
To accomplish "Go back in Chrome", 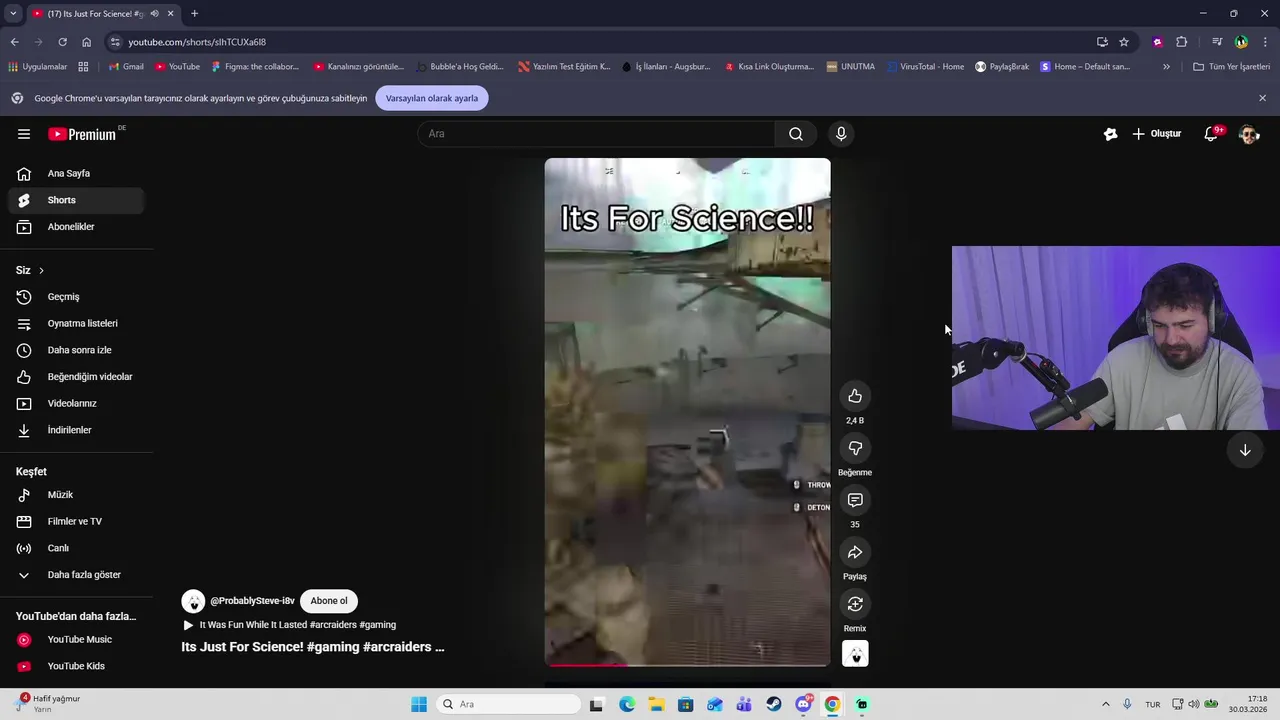I will (x=14, y=42).
